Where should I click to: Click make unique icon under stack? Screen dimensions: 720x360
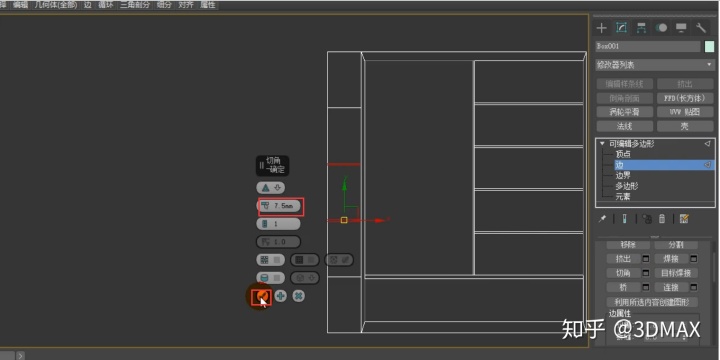point(647,219)
